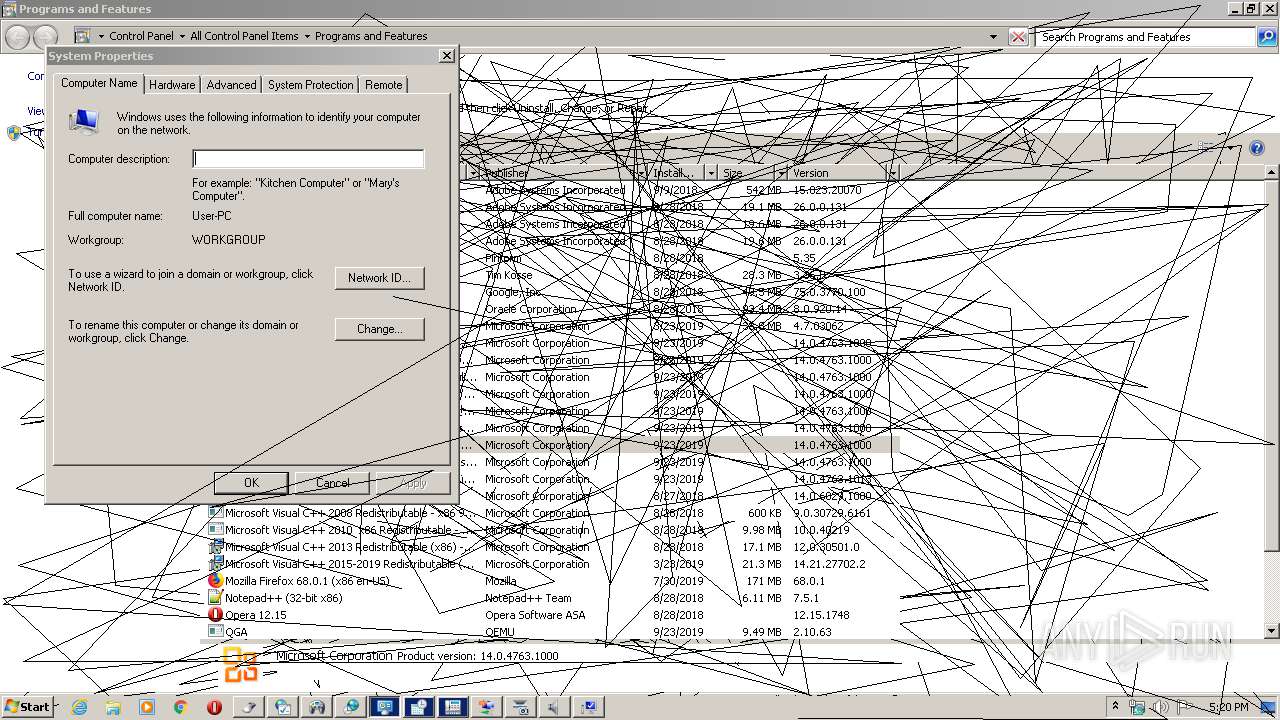Switch to the Remote tab
The width and height of the screenshot is (1280, 720).
click(383, 85)
